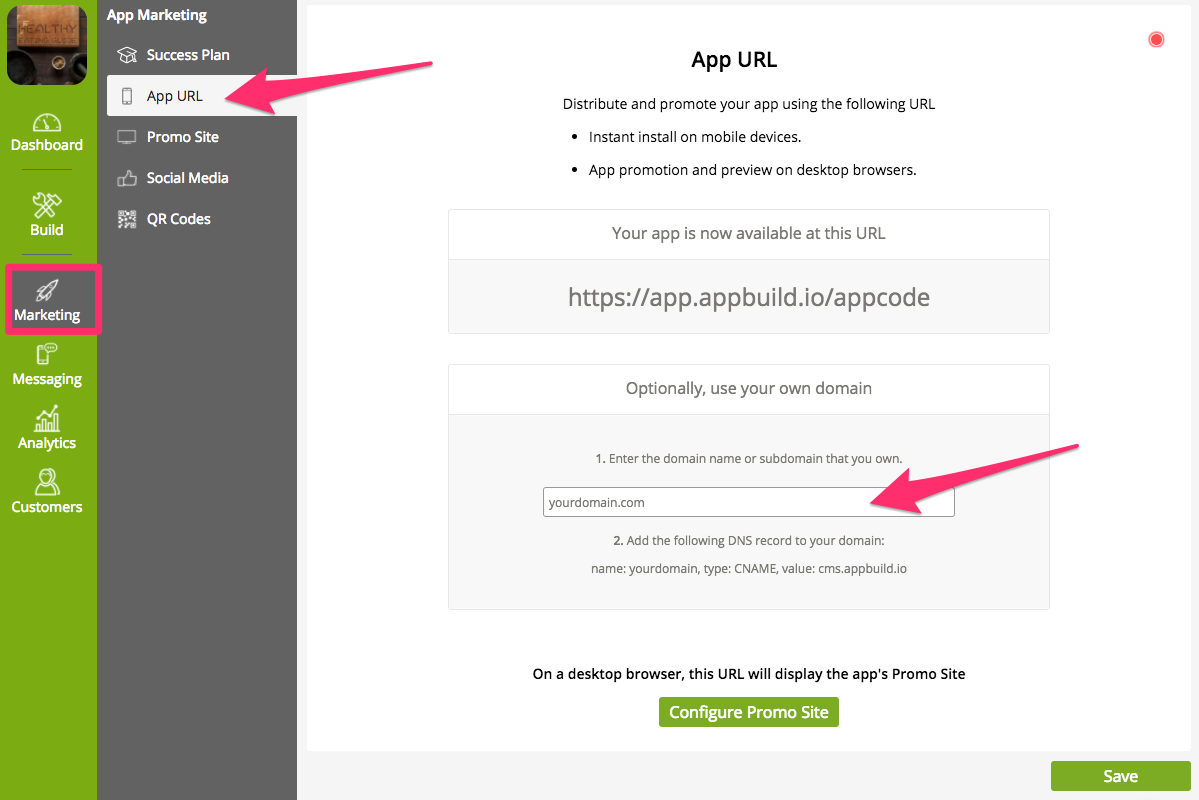Click the monitor icon next to Promo Site
Viewport: 1199px width, 800px height.
coord(127,137)
